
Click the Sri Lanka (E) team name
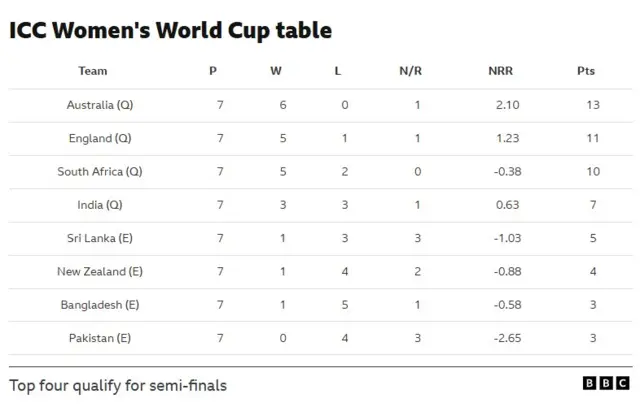(99, 238)
